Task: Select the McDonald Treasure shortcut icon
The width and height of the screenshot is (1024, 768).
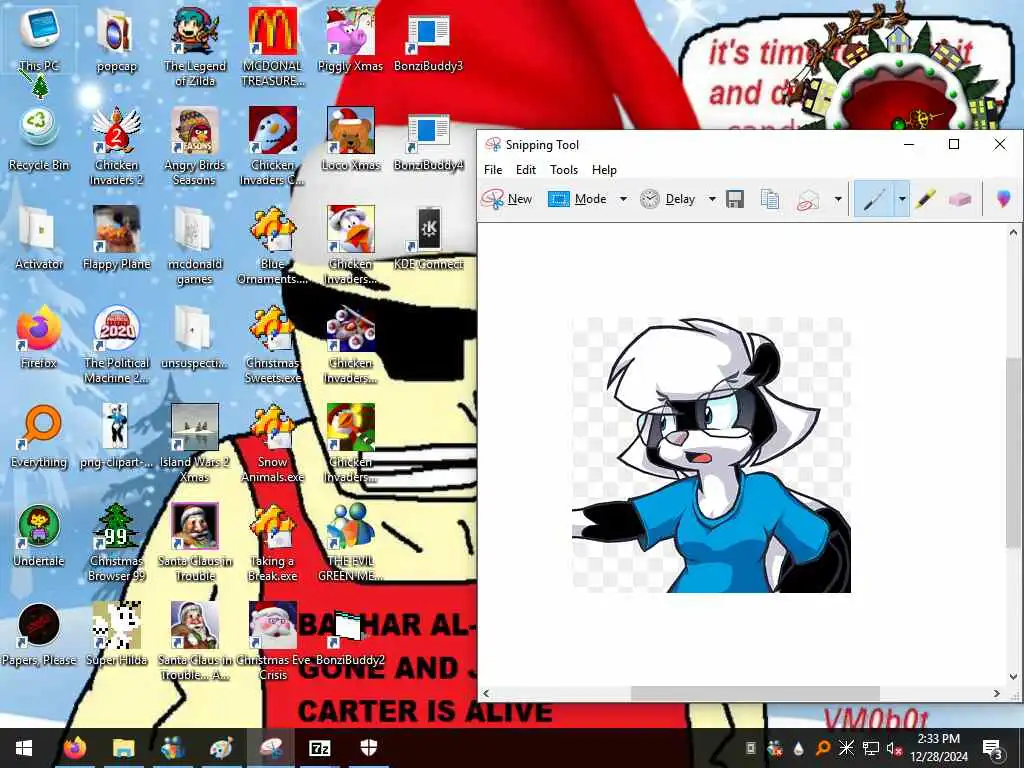Action: coord(272,47)
